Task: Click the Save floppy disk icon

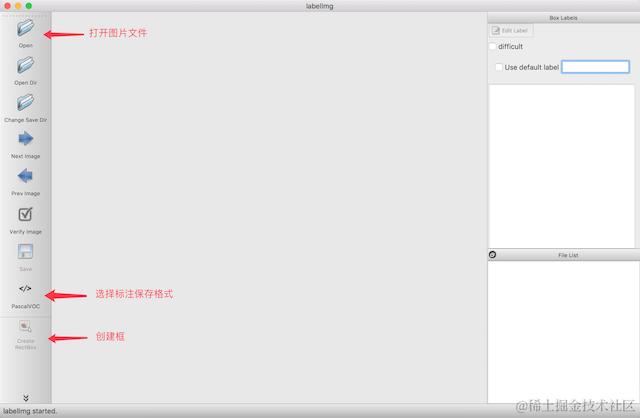Action: 25,251
